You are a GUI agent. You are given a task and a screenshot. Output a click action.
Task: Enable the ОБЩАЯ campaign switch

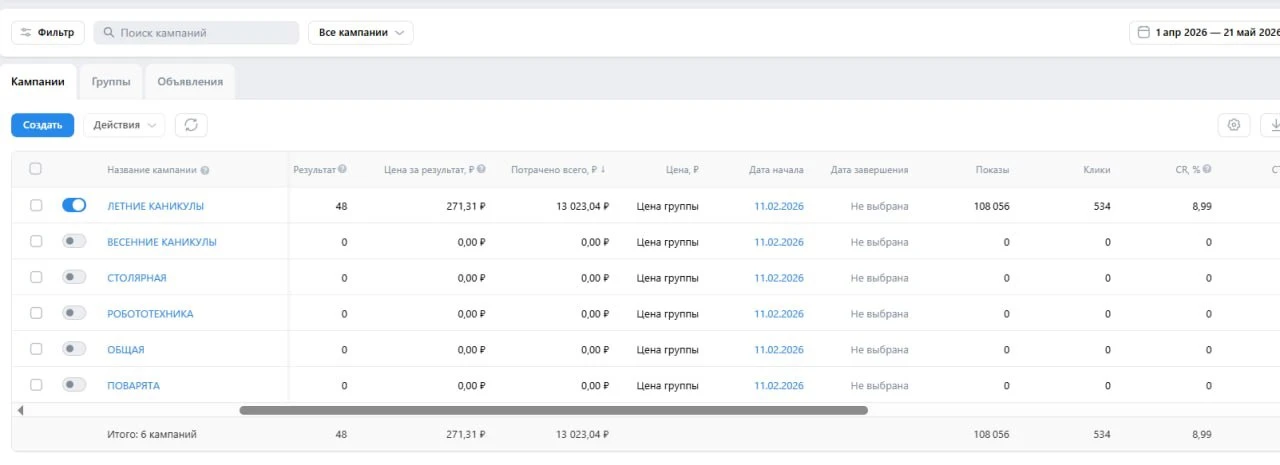[74, 349]
